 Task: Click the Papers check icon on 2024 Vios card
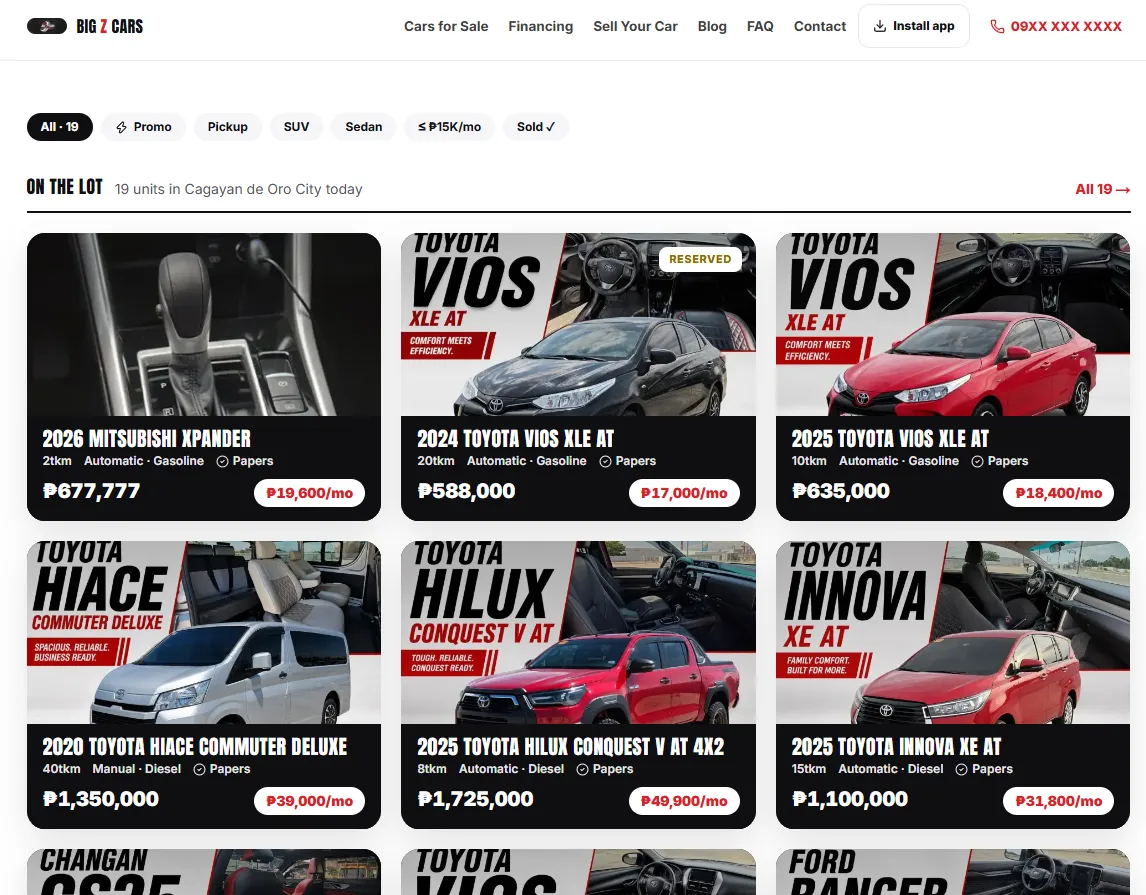(605, 462)
